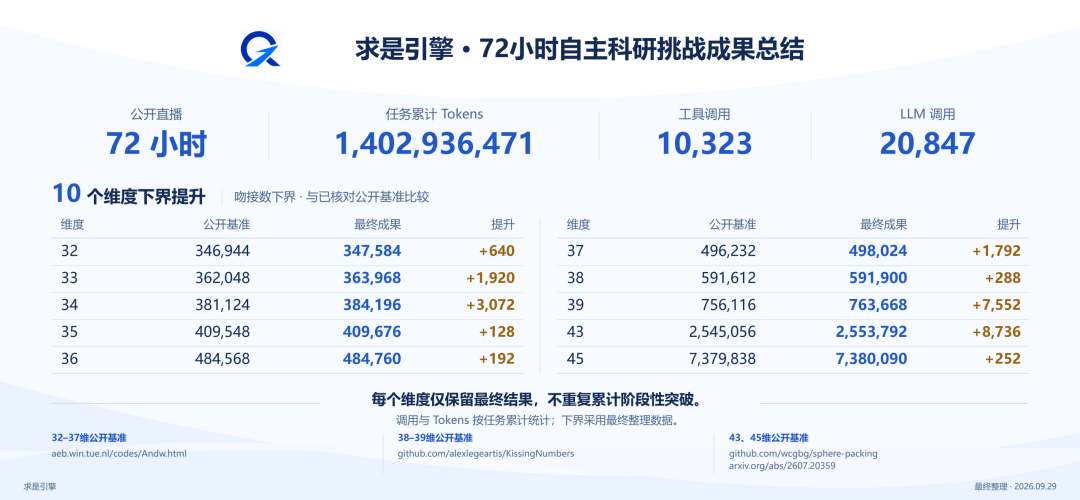Click the tool calls count 10,323
This screenshot has height=500, width=1080.
[704, 143]
